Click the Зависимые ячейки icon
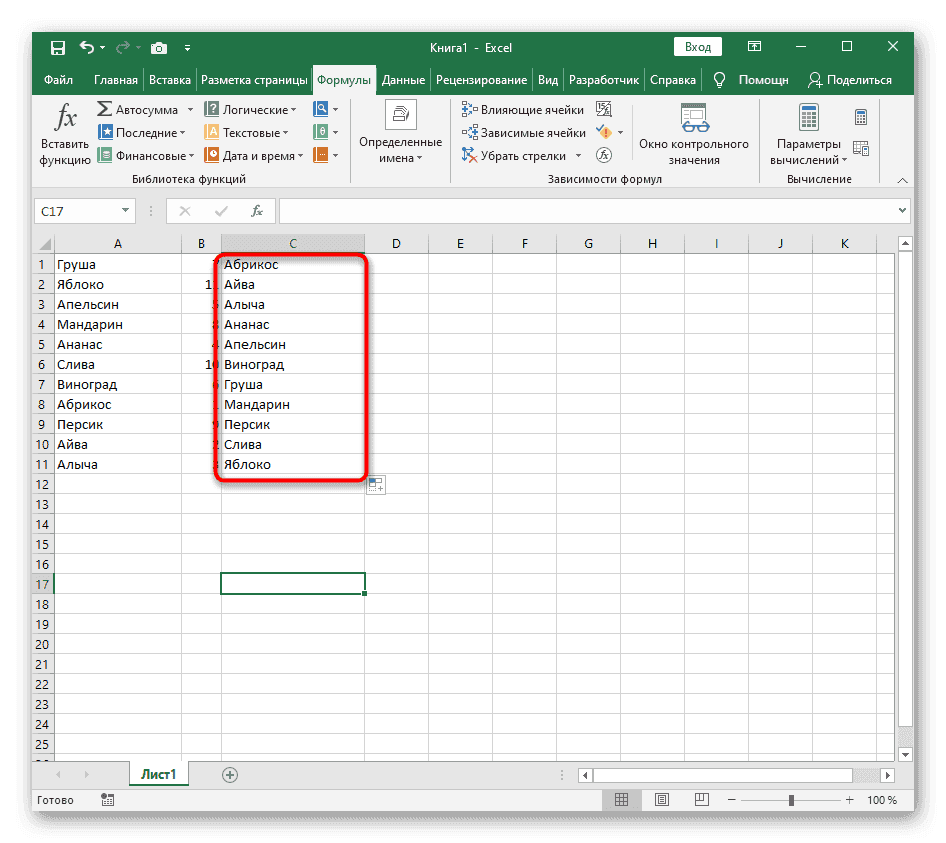 (x=466, y=132)
